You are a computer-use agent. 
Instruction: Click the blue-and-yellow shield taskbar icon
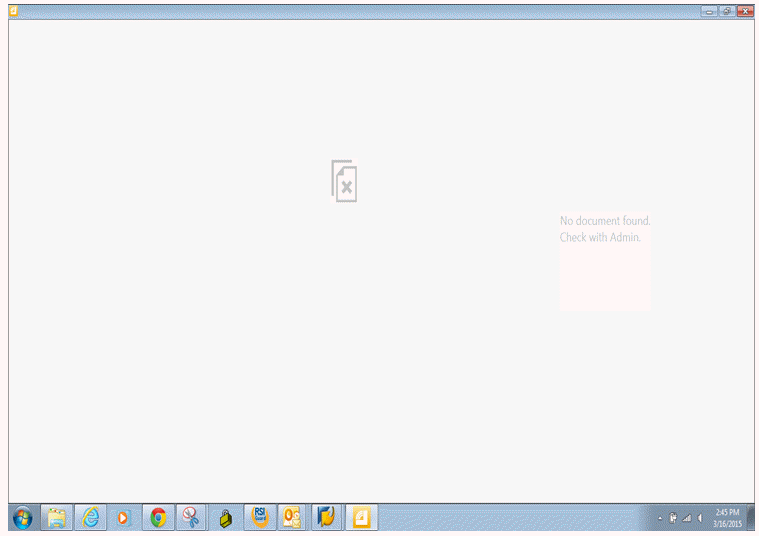coord(327,517)
